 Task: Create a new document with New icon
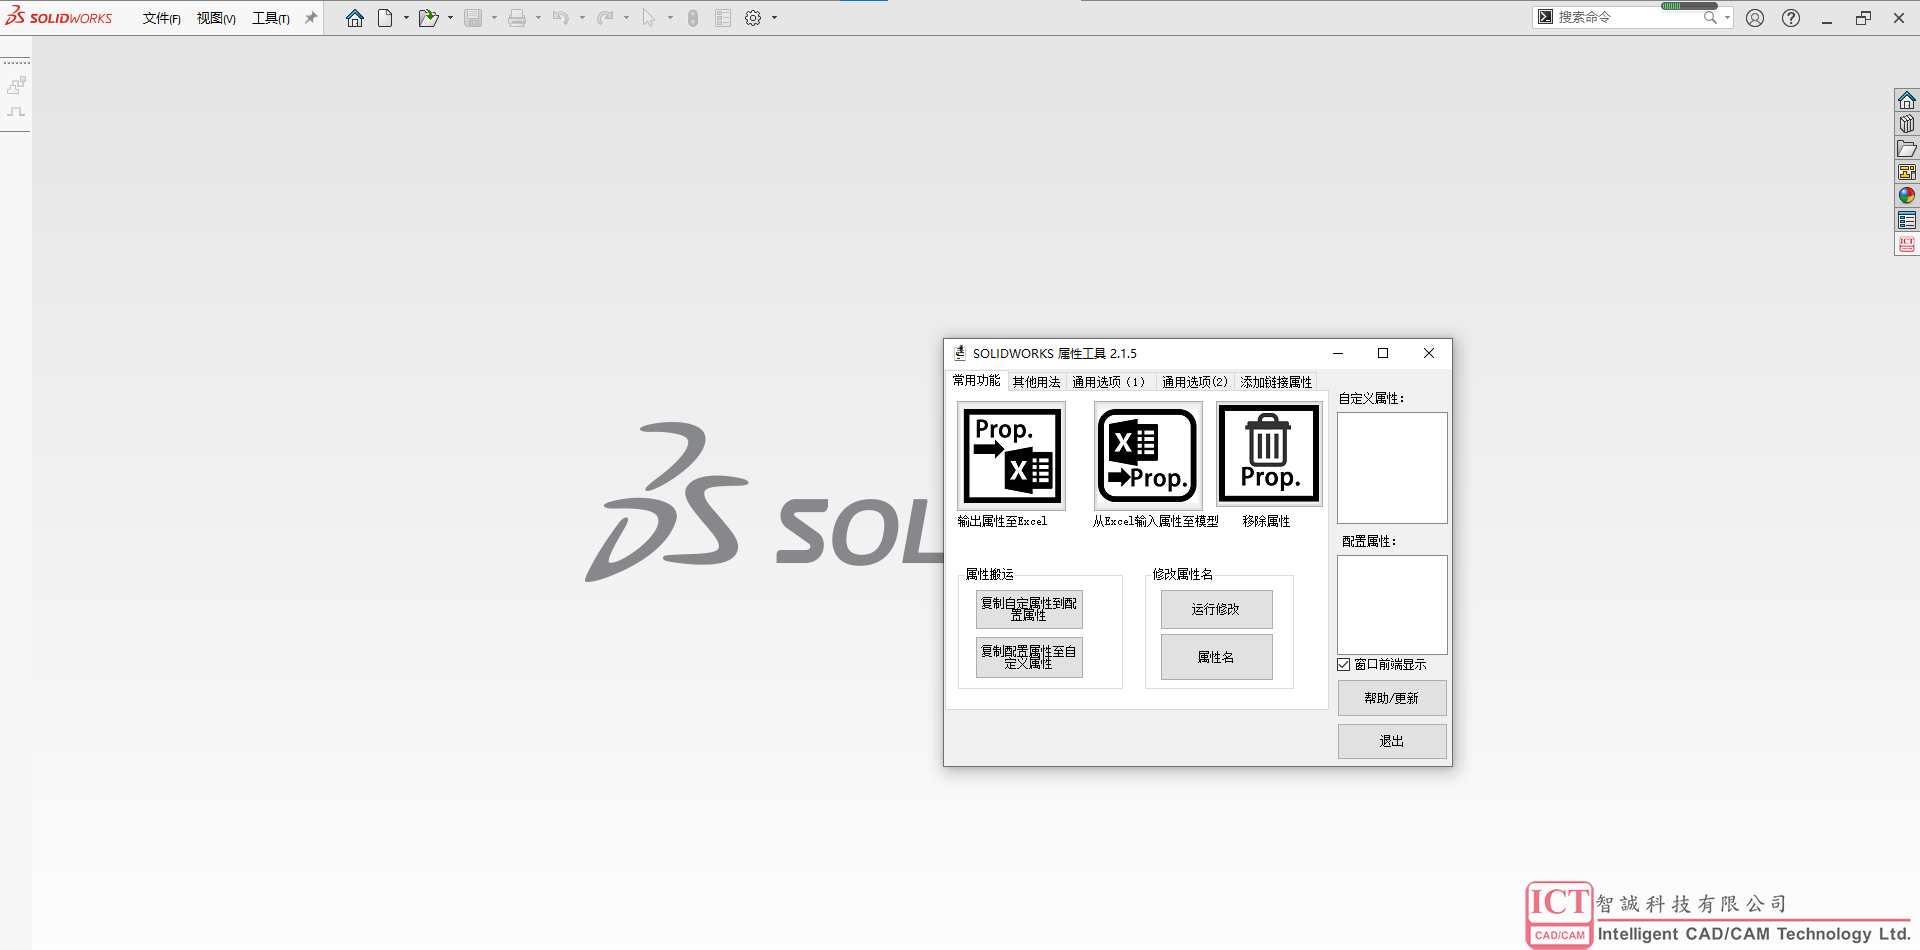tap(385, 18)
